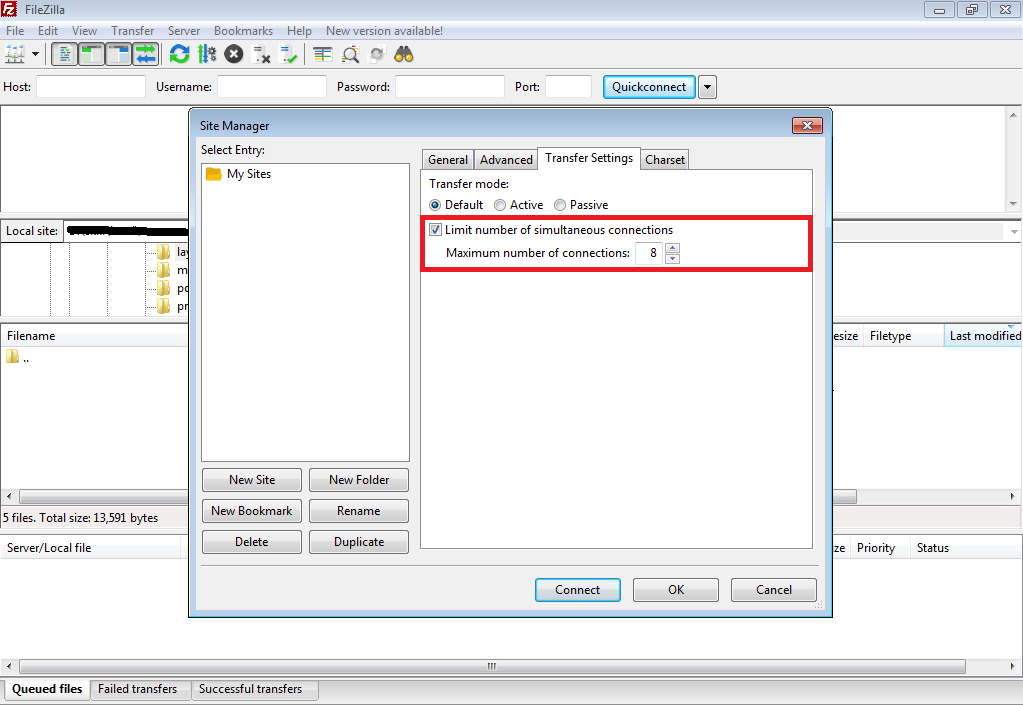
Task: Toggle directory comparison icon
Action: pos(350,54)
